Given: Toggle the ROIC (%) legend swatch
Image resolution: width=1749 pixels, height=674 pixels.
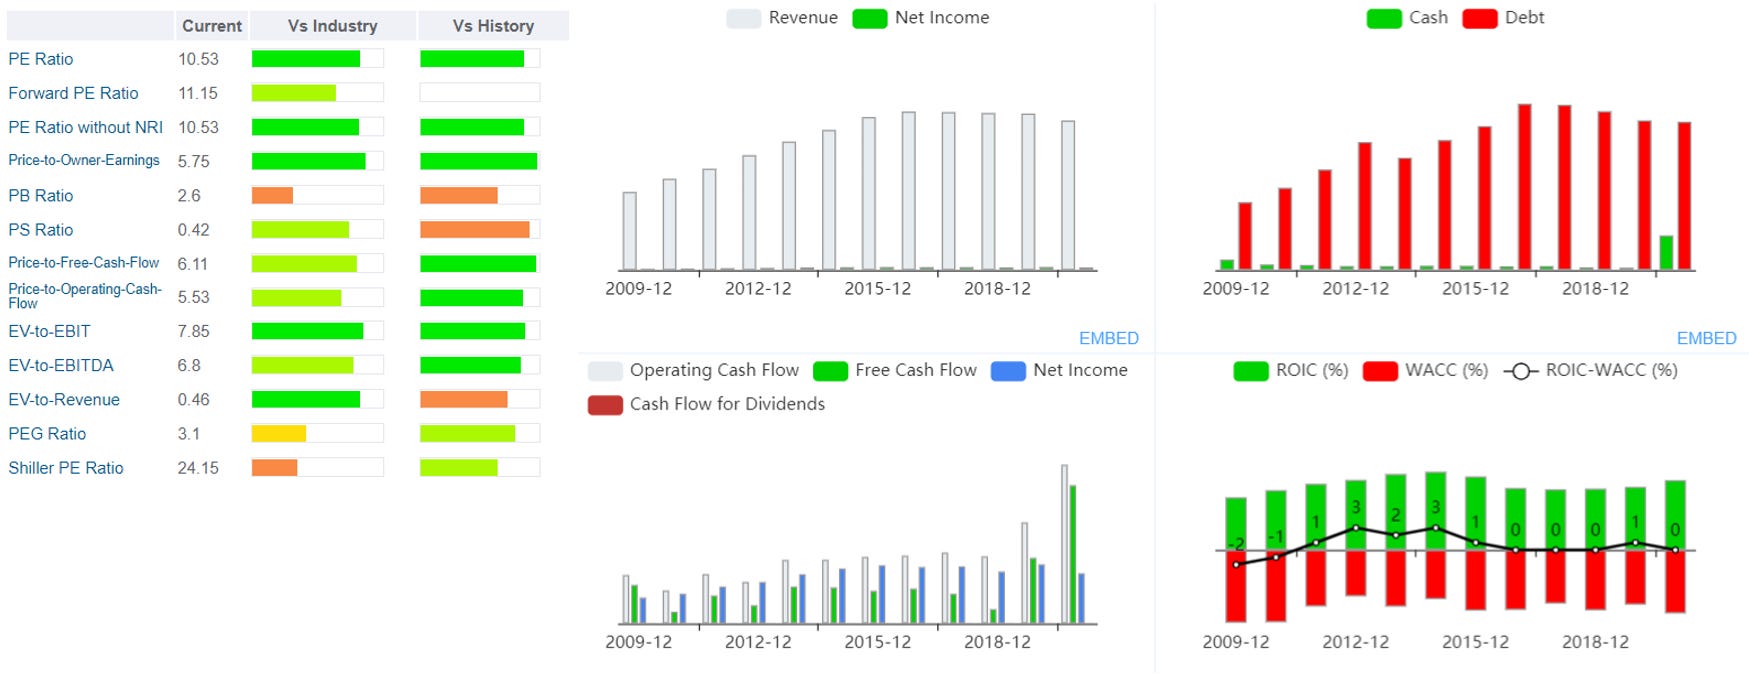Looking at the screenshot, I should click(x=1251, y=371).
